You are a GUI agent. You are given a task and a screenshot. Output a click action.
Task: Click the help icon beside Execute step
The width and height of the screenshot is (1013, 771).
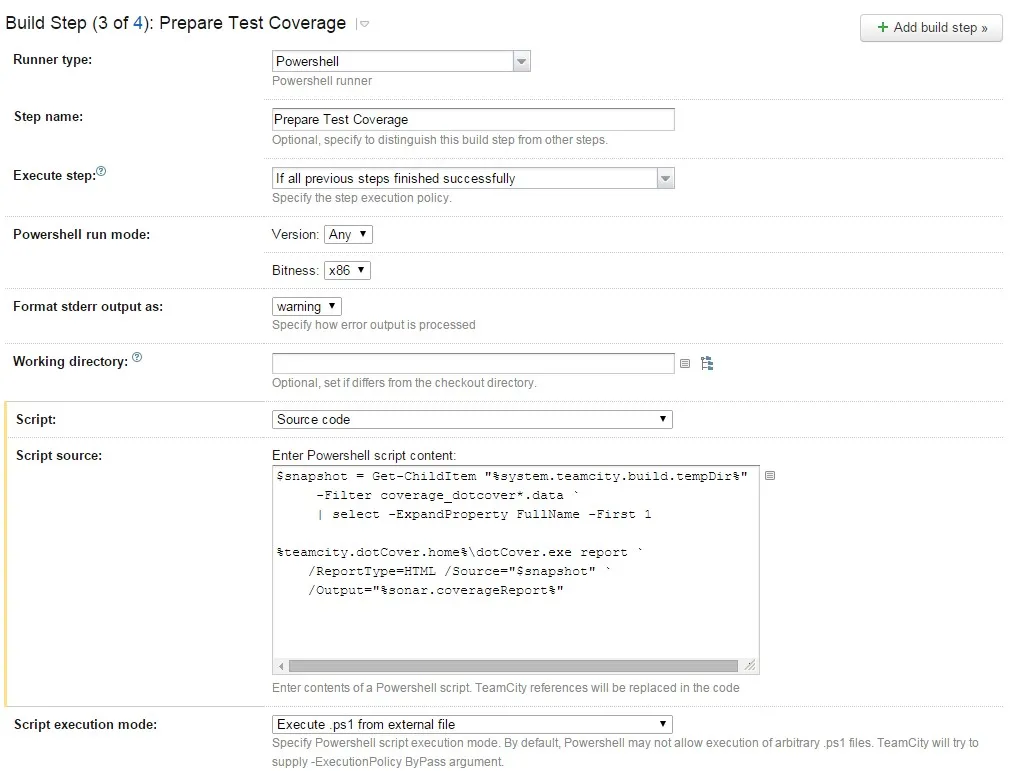(101, 172)
